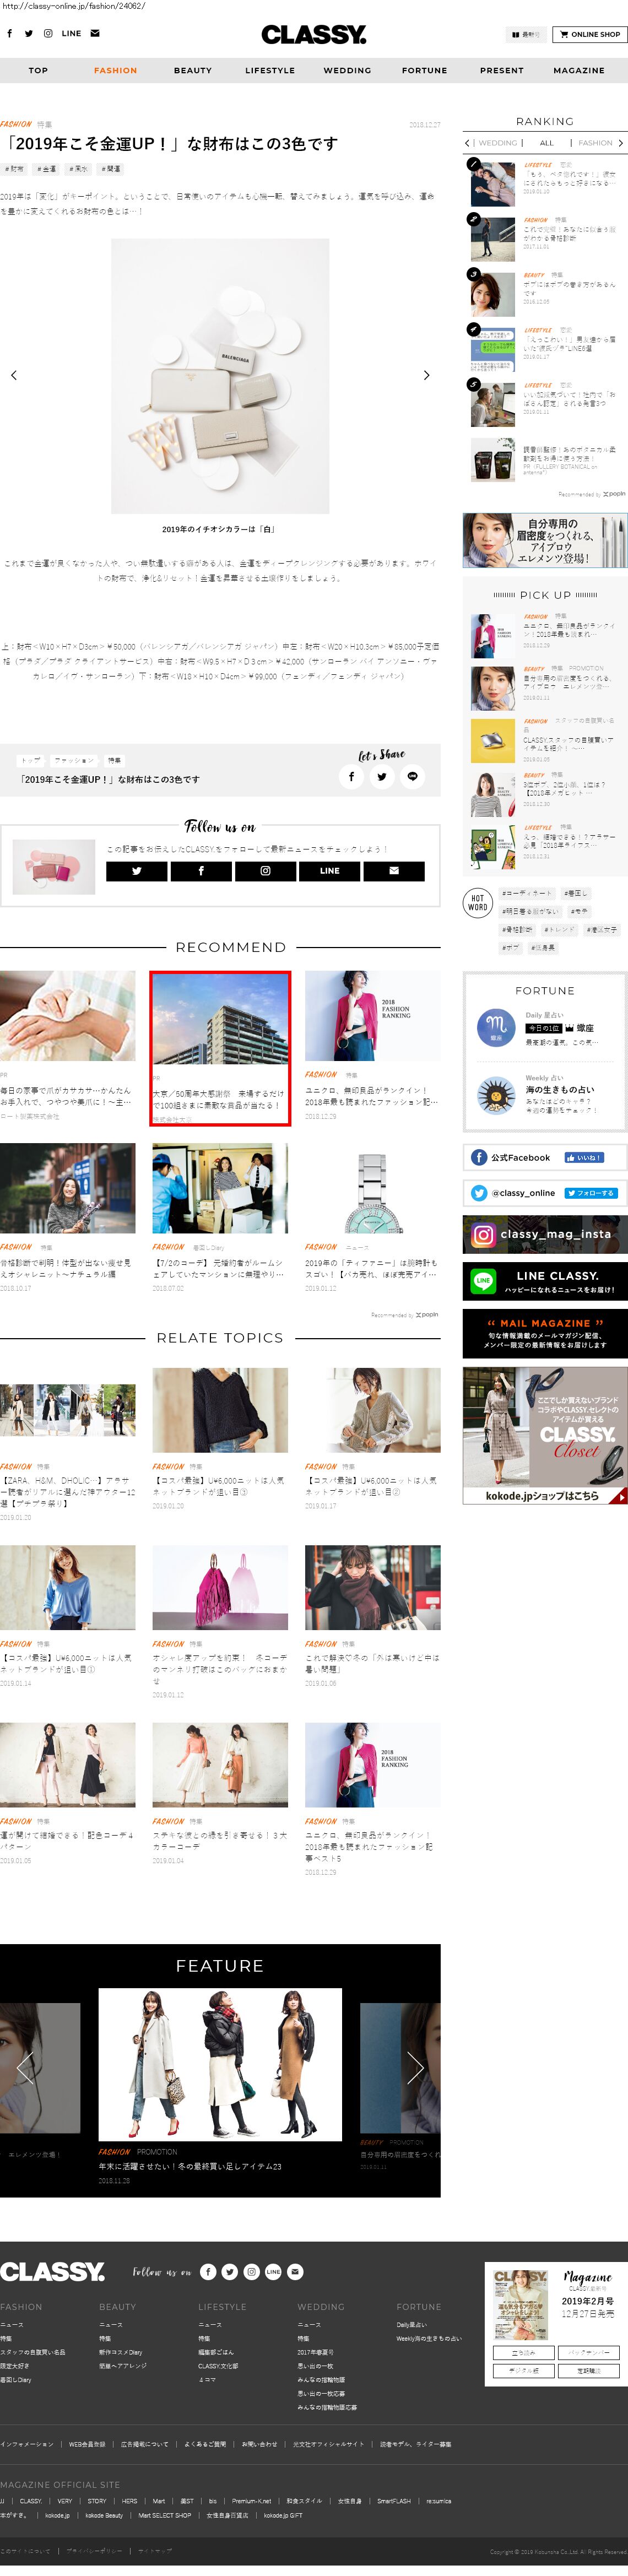Select the ALL tab in the RANKING panel
This screenshot has height=2576, width=628.
pos(546,143)
